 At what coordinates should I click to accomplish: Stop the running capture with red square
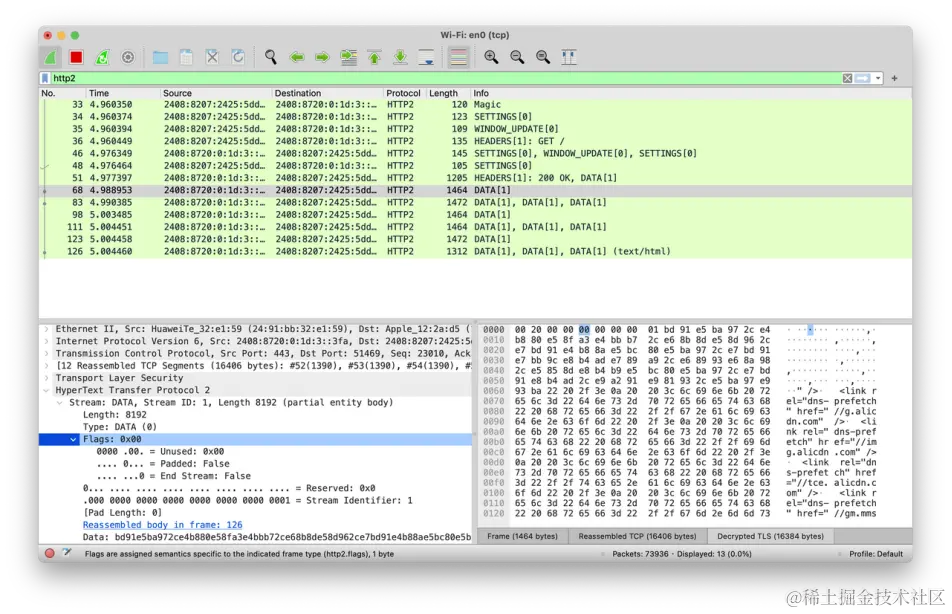pos(76,57)
